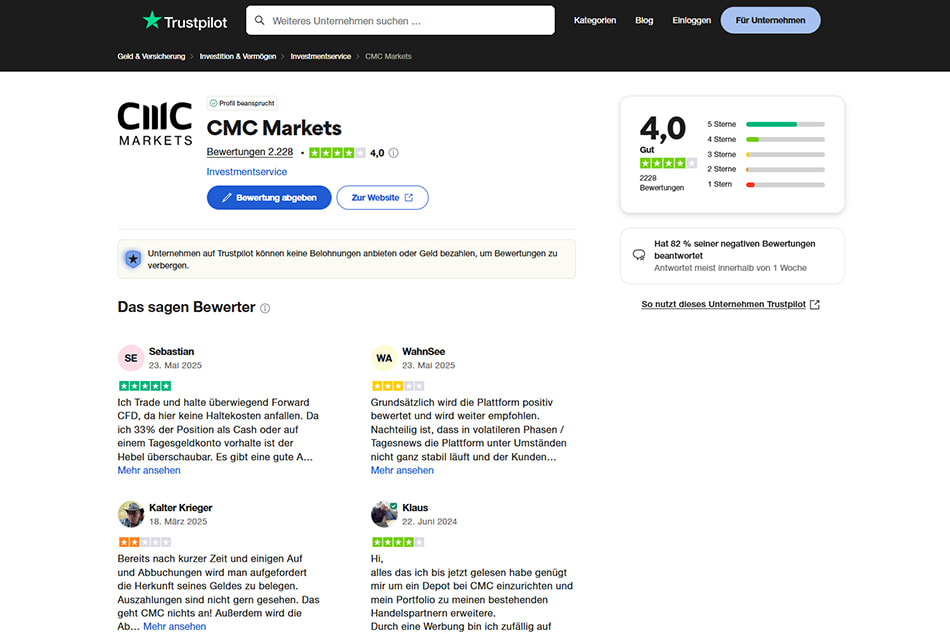Open the Bewertungen 2.228 link

coord(250,152)
